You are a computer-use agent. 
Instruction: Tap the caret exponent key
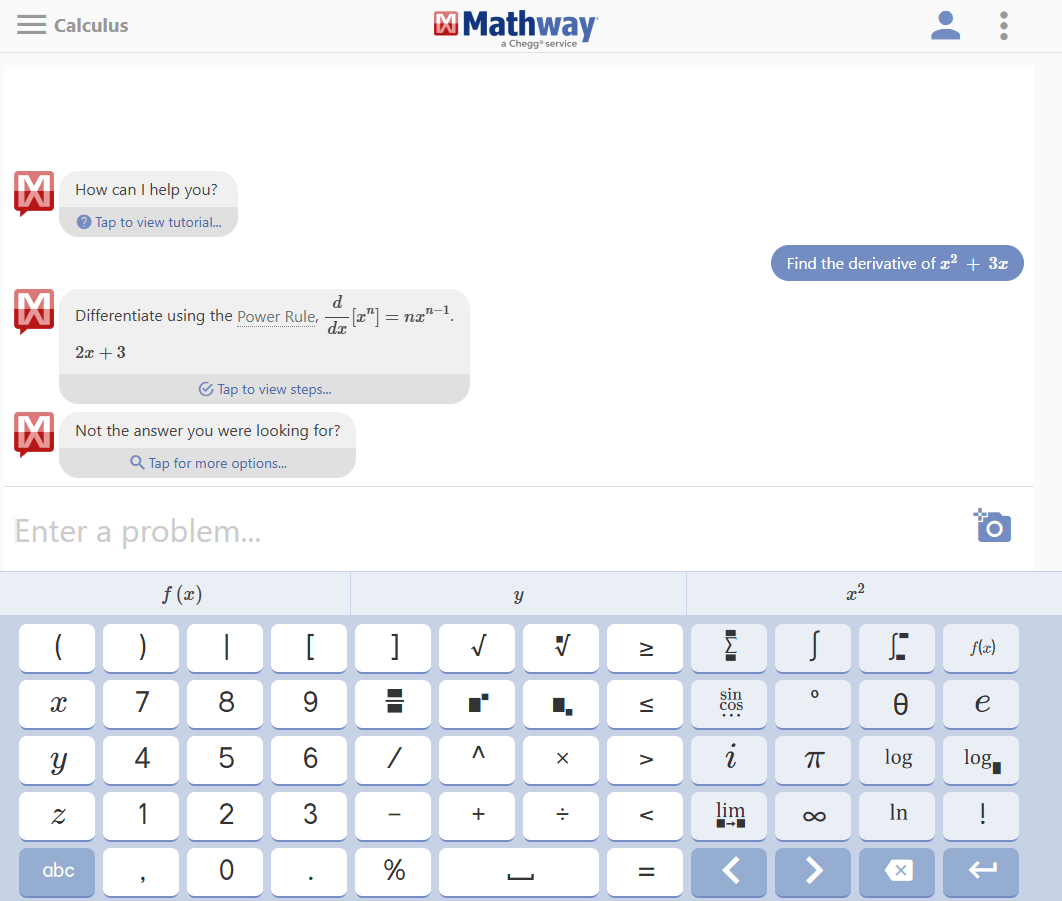tap(477, 759)
